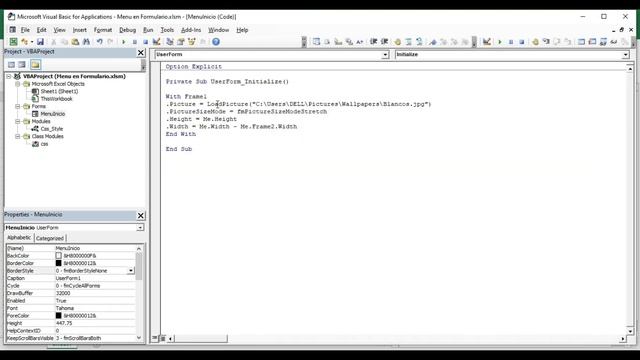
Task: Click the BackColor white color swatch
Action: click(x=58, y=256)
